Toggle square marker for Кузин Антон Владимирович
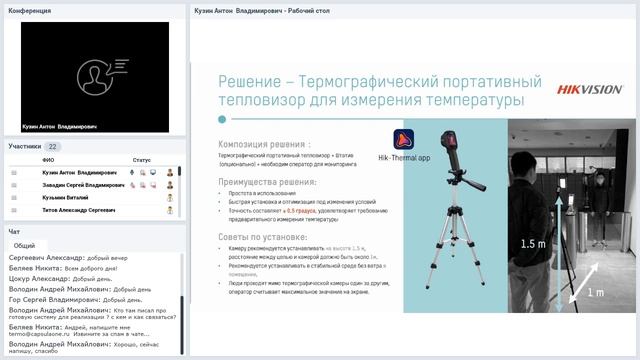This screenshot has height=360, width=640. coord(14,173)
